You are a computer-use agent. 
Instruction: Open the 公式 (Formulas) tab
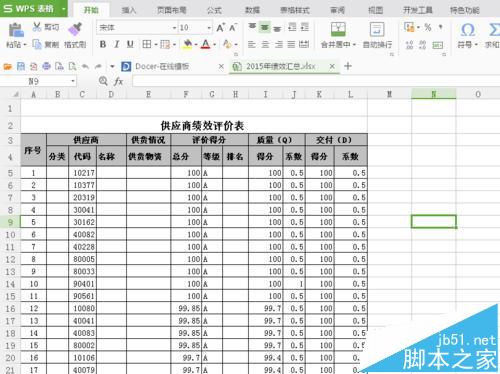(x=214, y=10)
